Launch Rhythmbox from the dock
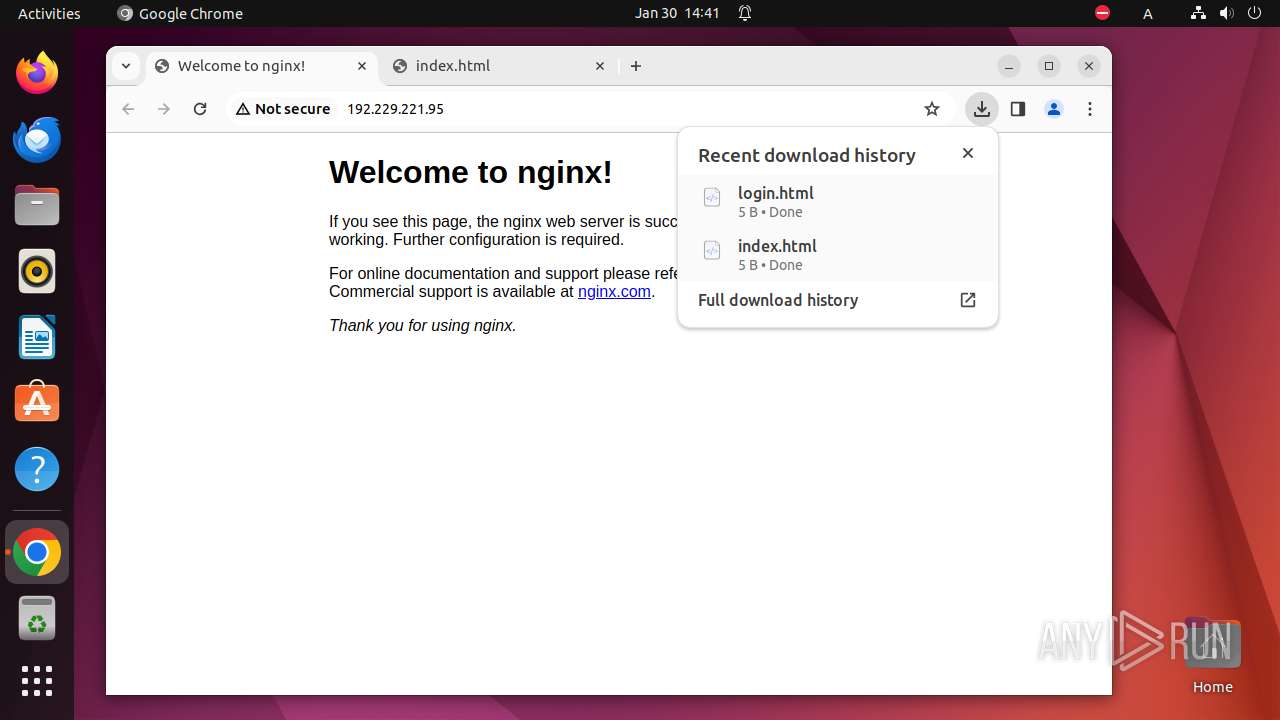Image resolution: width=1280 pixels, height=720 pixels. (37, 271)
